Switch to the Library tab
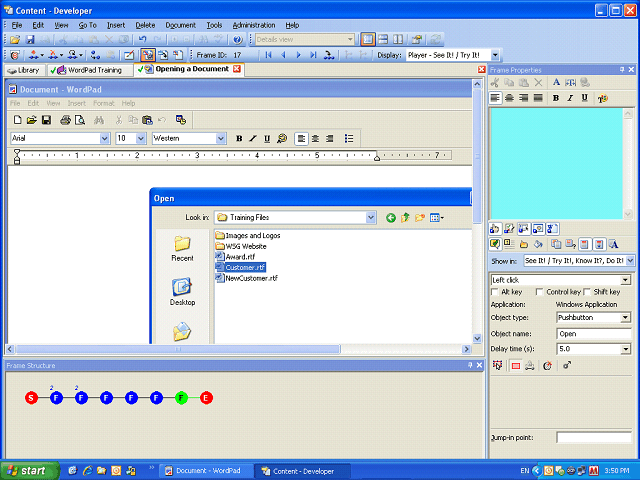 pos(24,70)
